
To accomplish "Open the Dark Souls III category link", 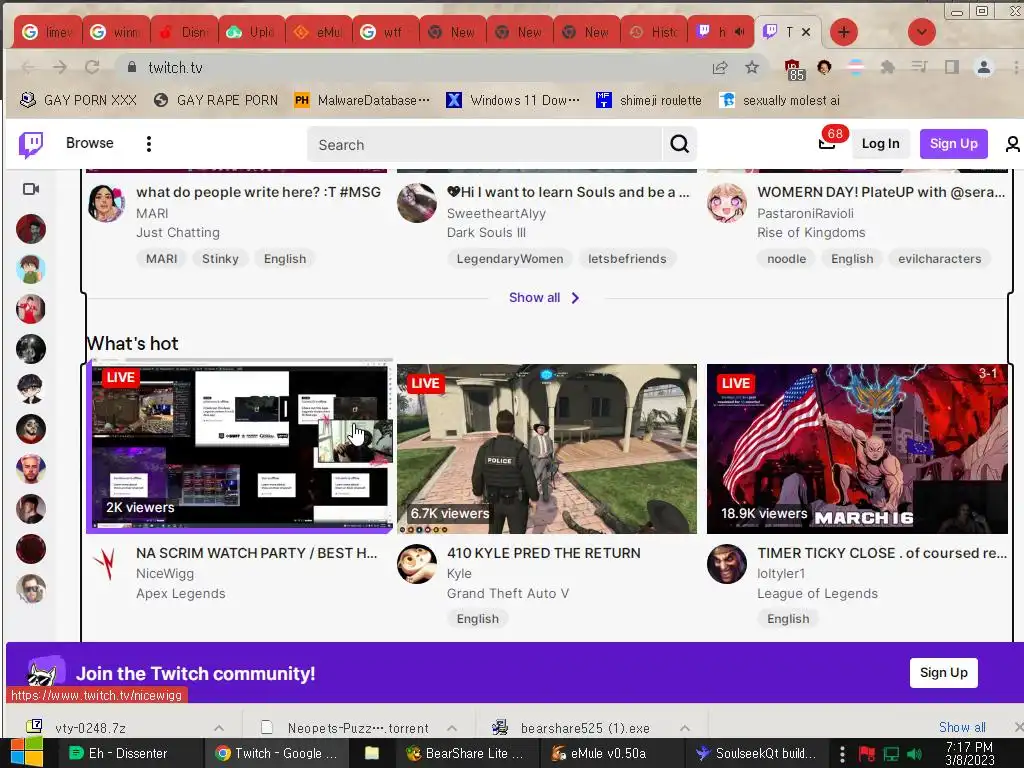I will pyautogui.click(x=486, y=232).
